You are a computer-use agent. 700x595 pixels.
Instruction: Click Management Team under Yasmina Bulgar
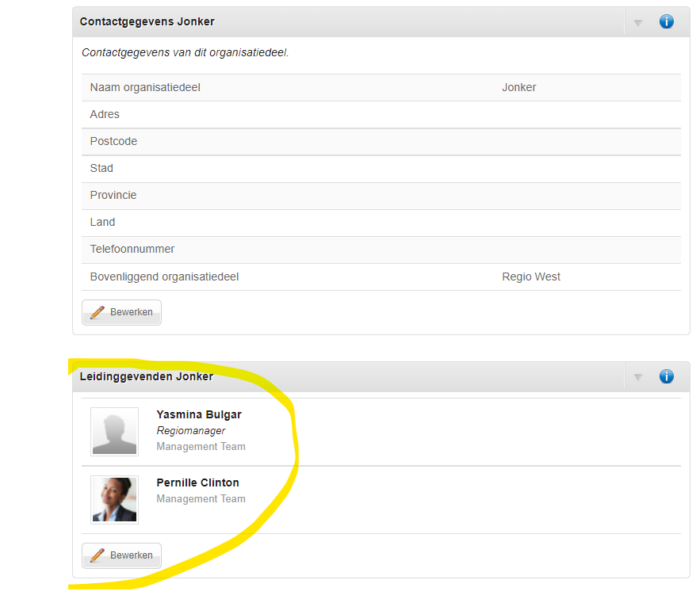(201, 446)
